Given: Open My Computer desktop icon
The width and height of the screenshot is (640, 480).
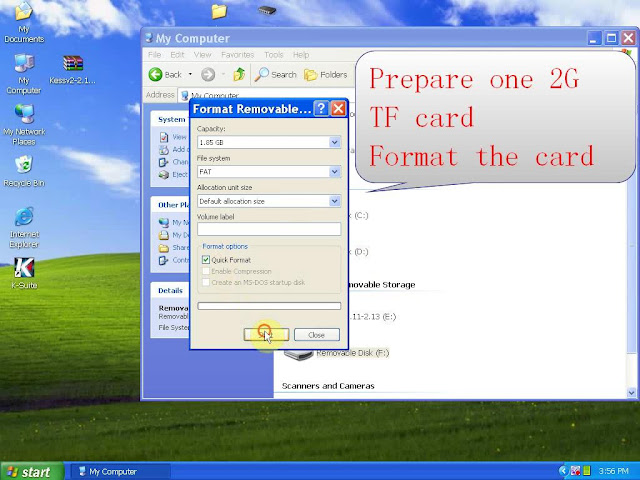Looking at the screenshot, I should pyautogui.click(x=24, y=74).
